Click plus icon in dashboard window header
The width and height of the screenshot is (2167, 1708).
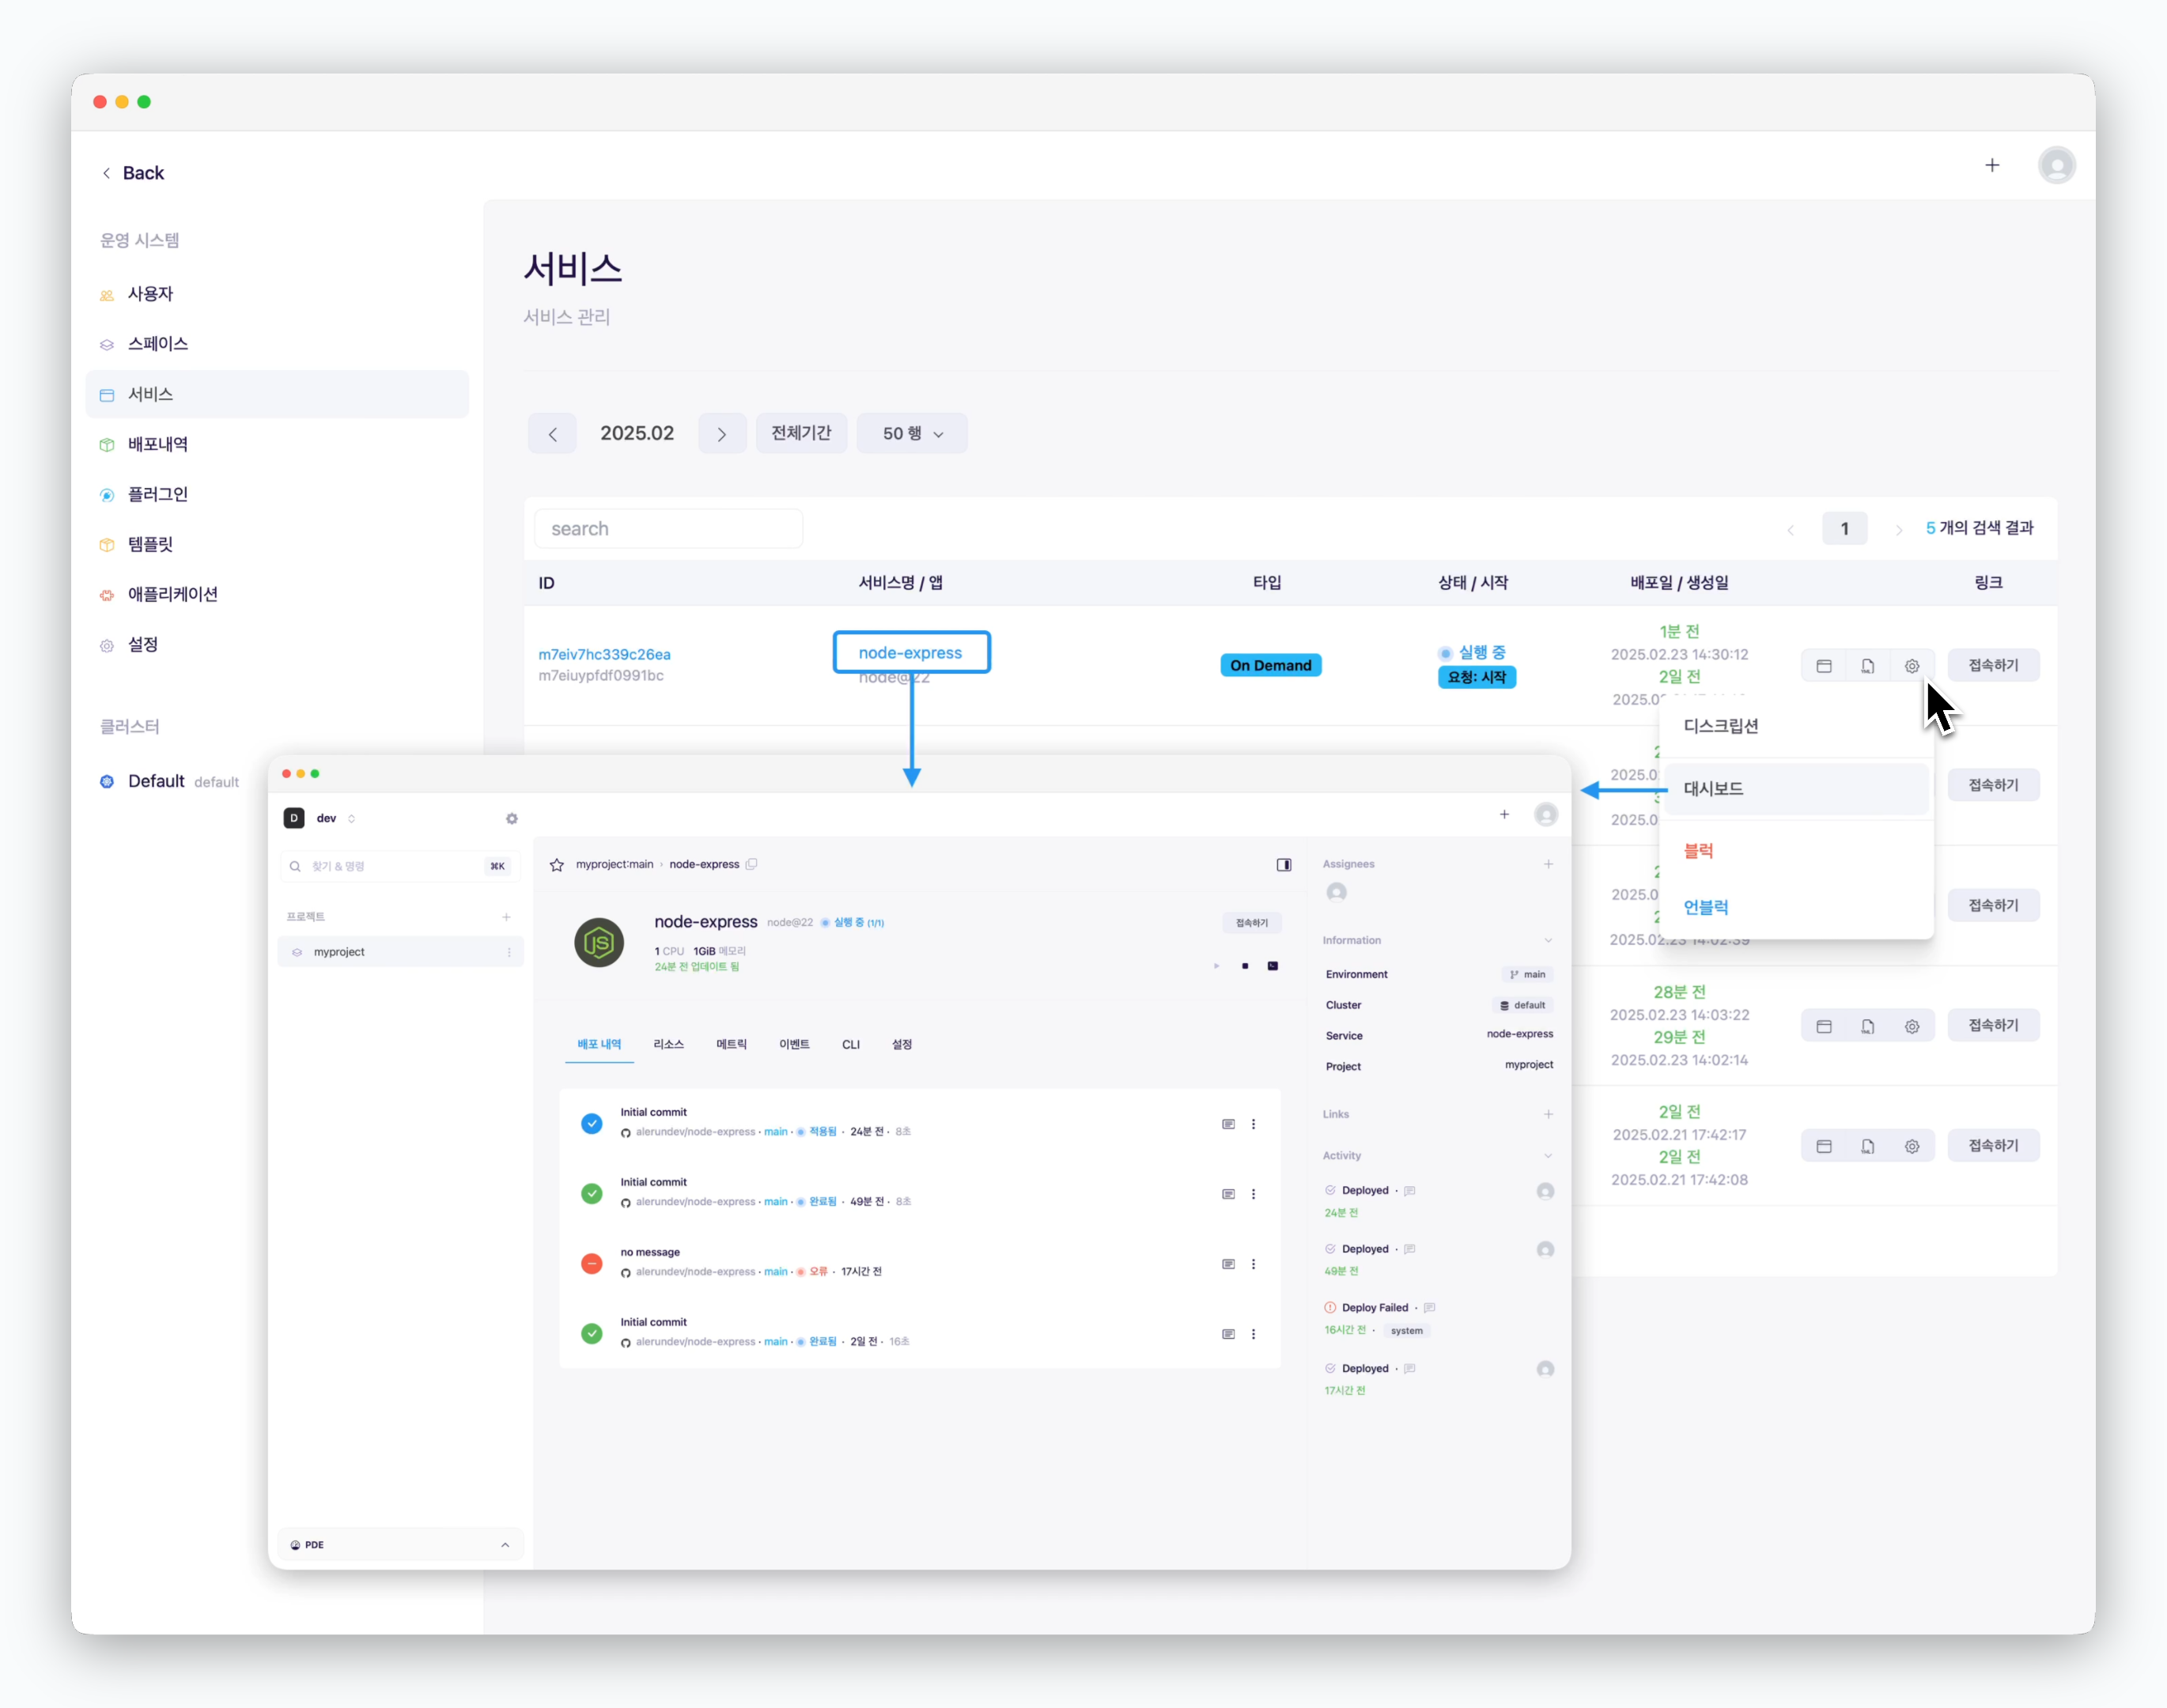coord(1504,815)
